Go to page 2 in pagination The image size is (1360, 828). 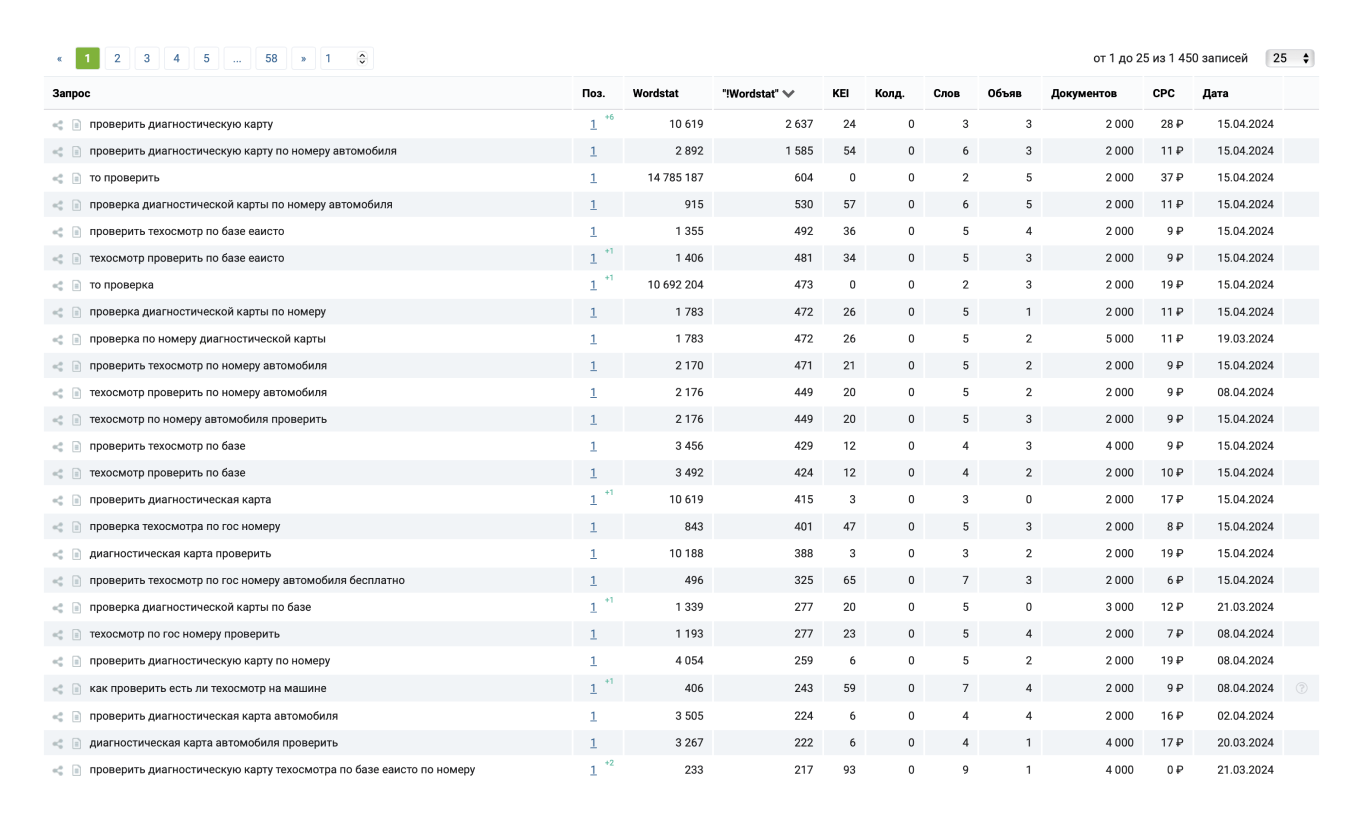tap(117, 59)
